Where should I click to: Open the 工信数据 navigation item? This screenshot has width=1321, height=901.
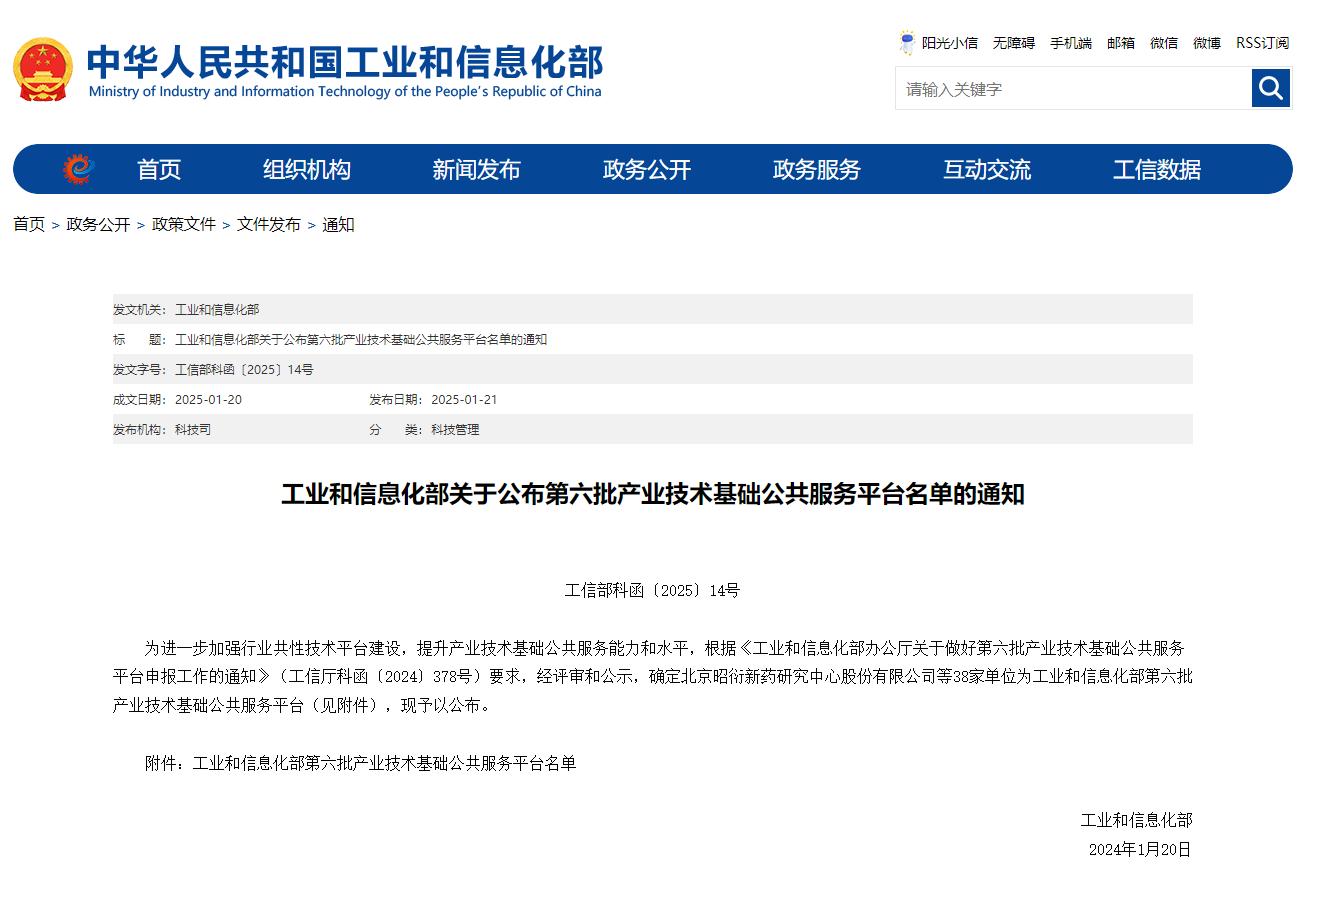tap(1156, 170)
